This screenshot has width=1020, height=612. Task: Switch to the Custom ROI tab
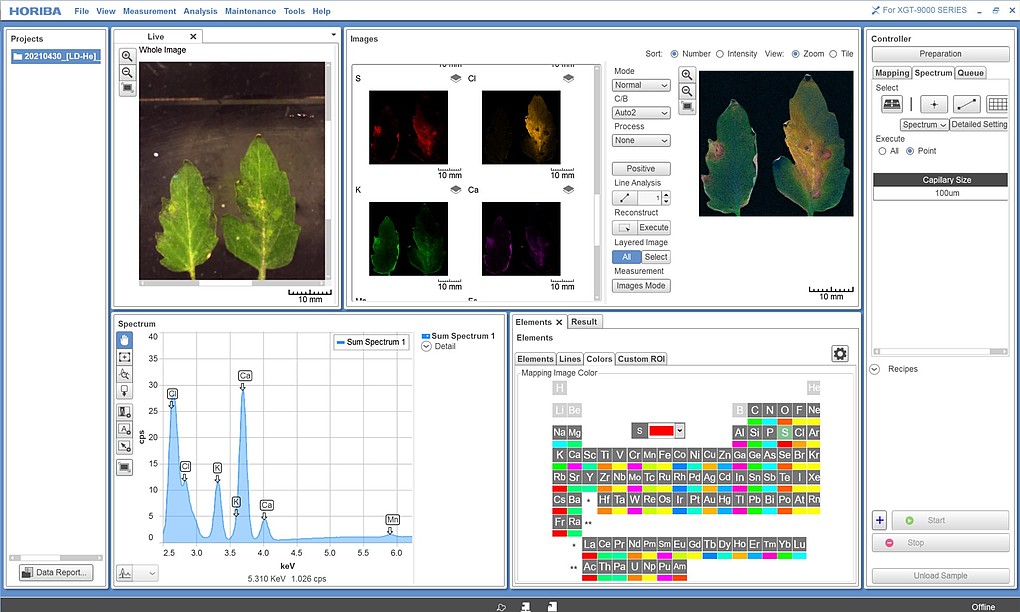[640, 359]
